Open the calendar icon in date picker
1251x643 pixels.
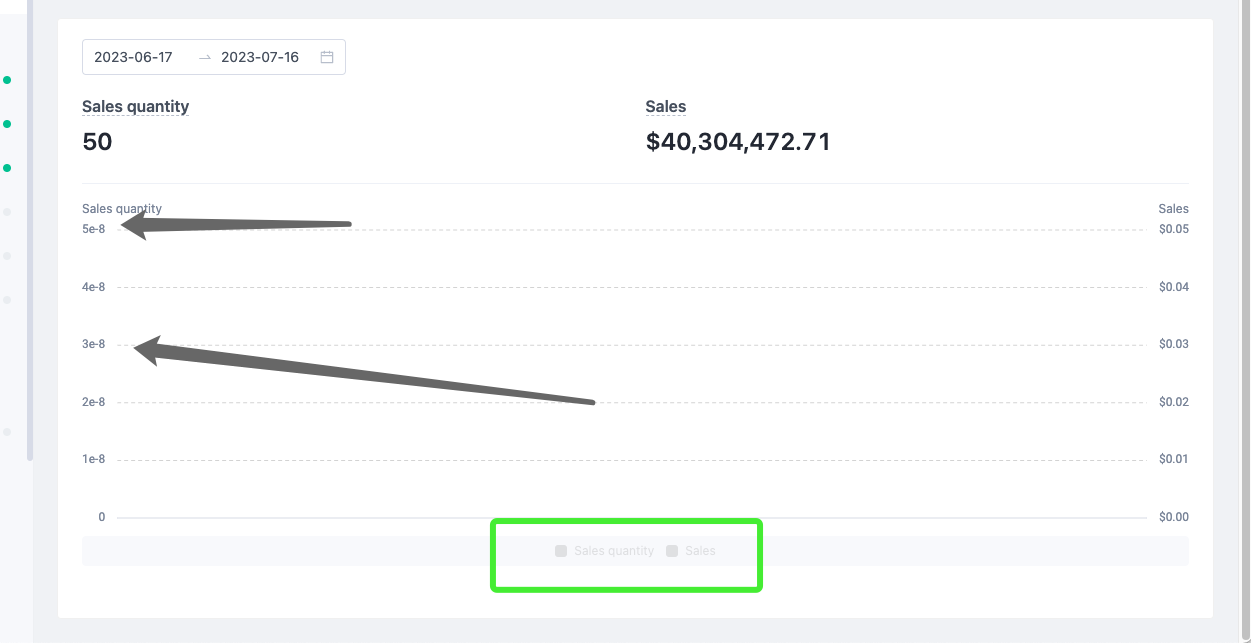[x=326, y=57]
